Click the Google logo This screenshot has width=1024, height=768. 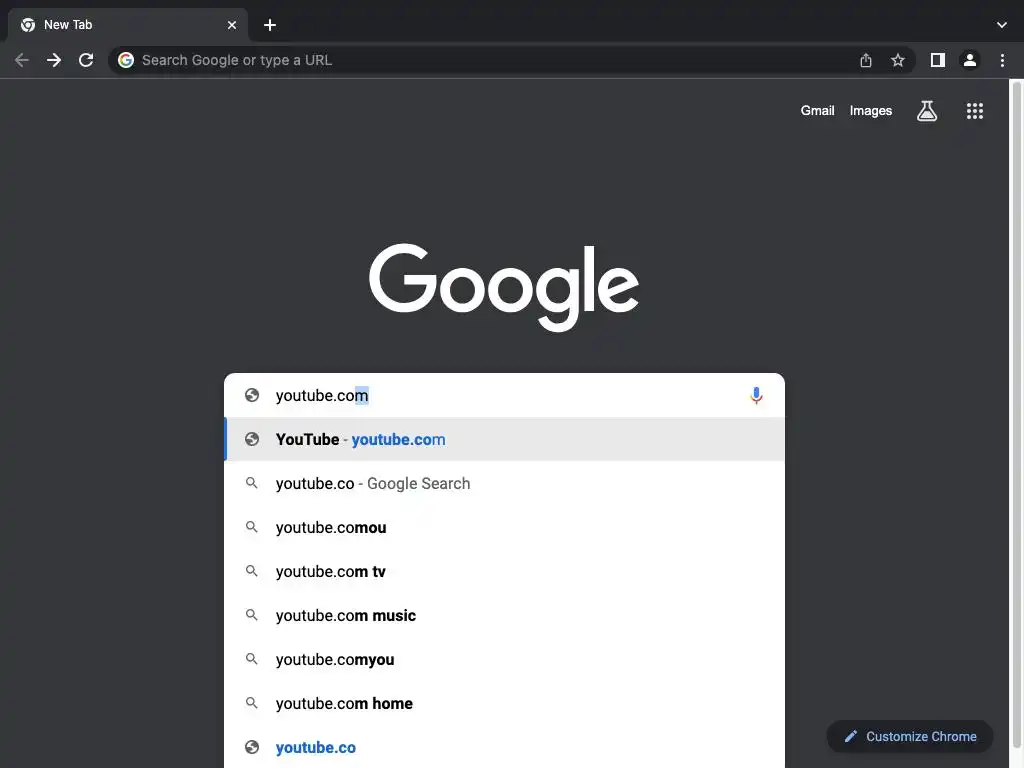coord(504,287)
